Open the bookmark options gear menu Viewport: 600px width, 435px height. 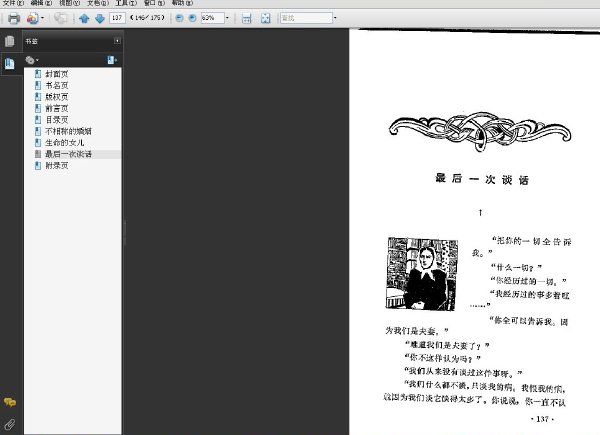click(31, 60)
